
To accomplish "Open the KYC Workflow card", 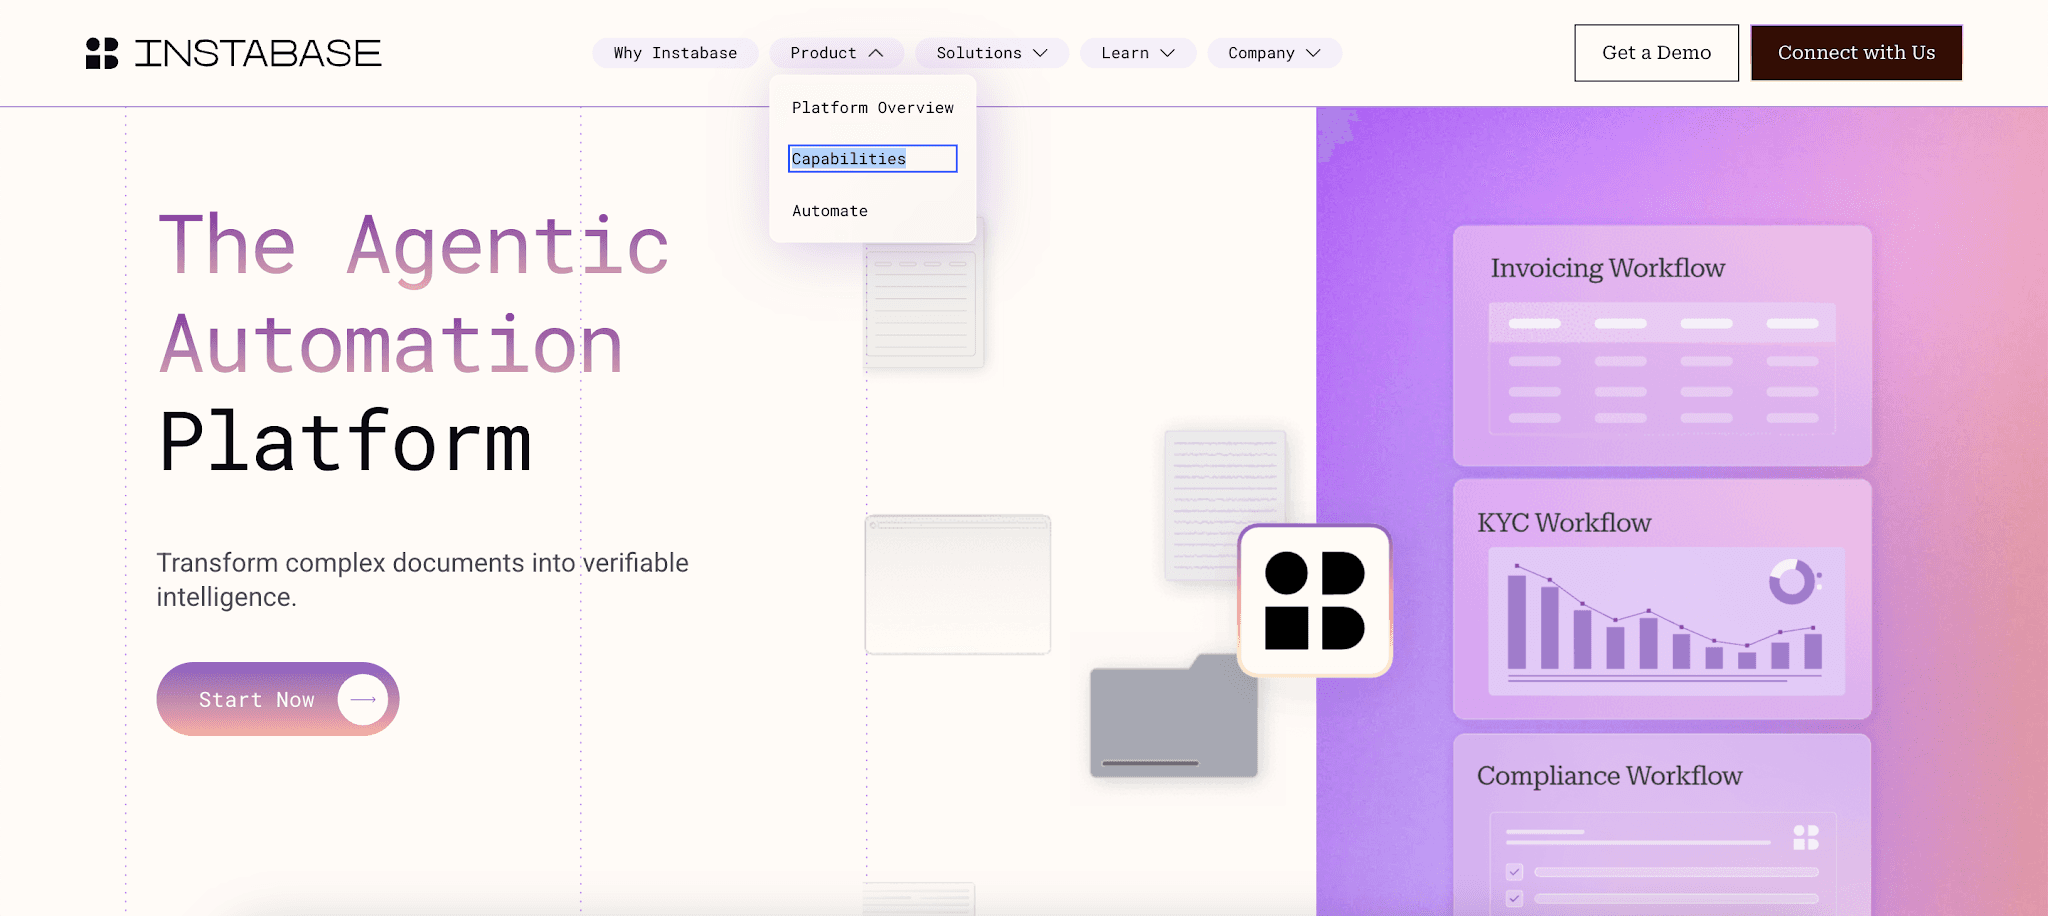I will coord(1662,599).
